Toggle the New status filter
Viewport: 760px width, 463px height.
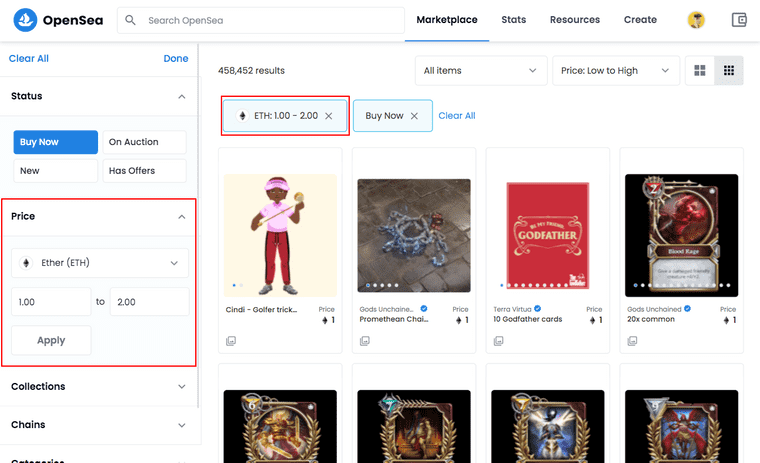tap(56, 171)
